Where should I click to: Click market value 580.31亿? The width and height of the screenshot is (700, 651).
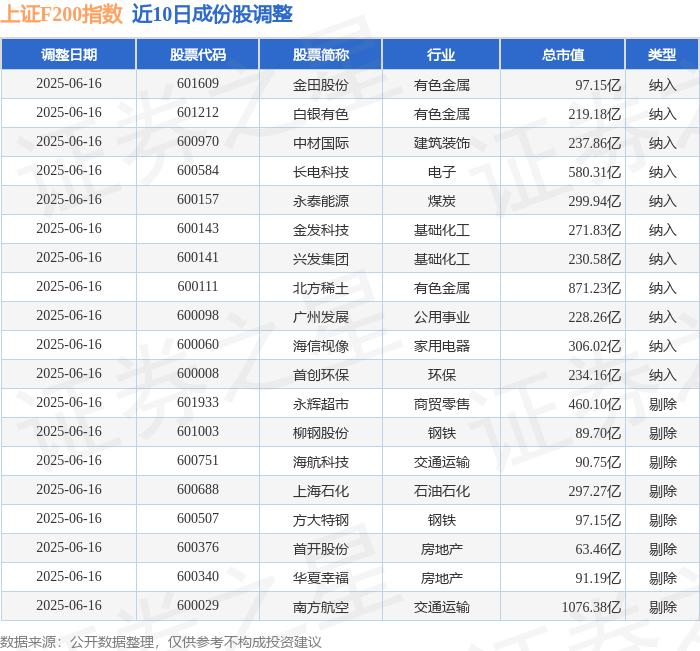594,172
